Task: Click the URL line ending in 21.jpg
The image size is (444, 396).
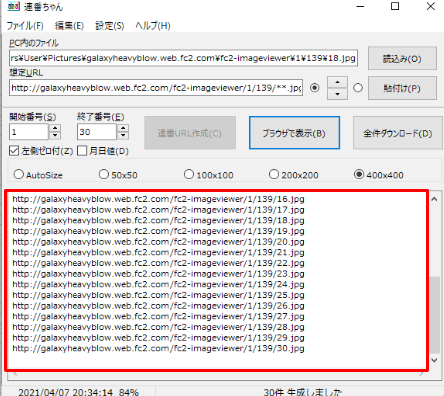Action: 158,253
